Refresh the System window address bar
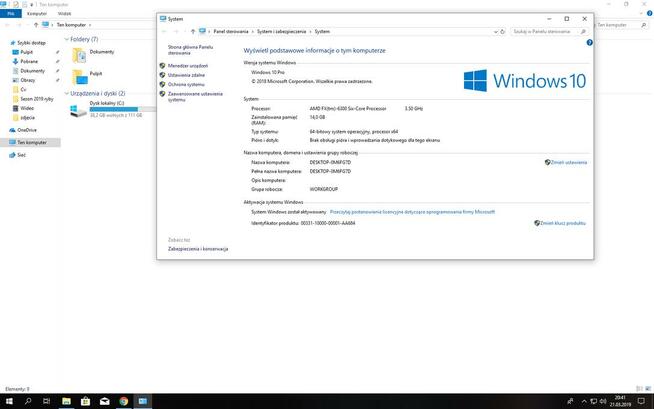 coord(503,32)
